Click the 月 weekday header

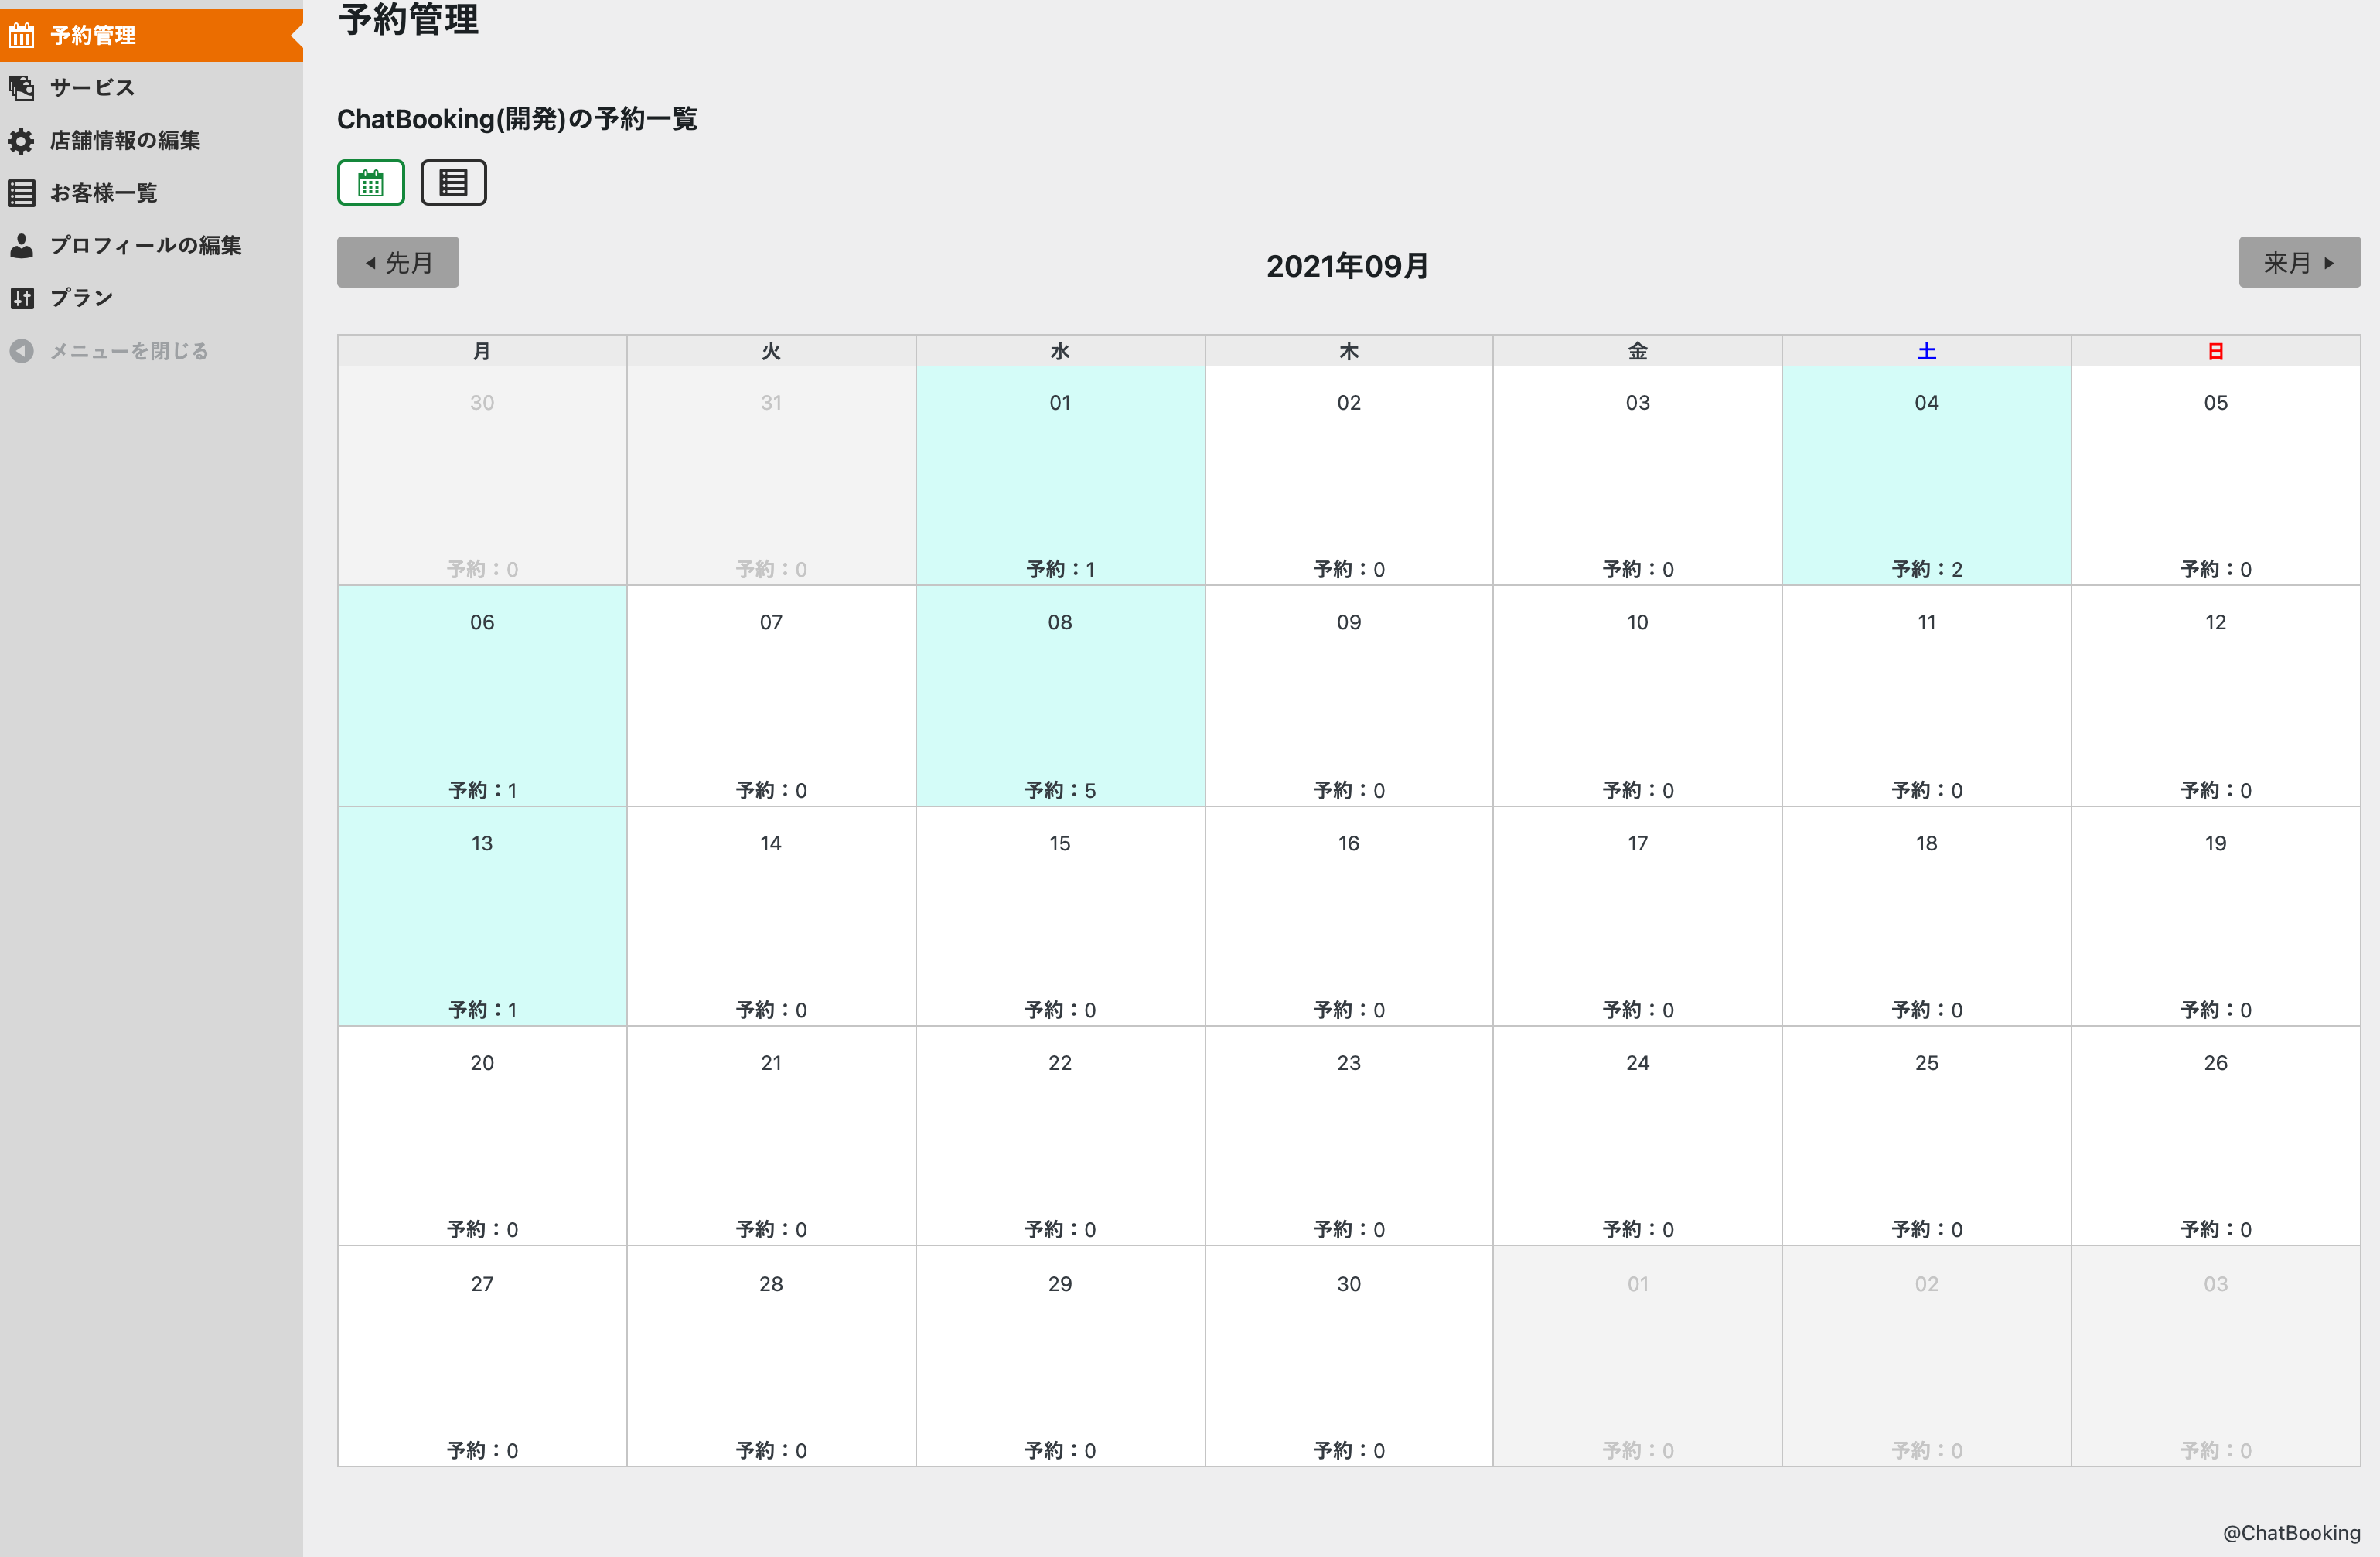482,351
